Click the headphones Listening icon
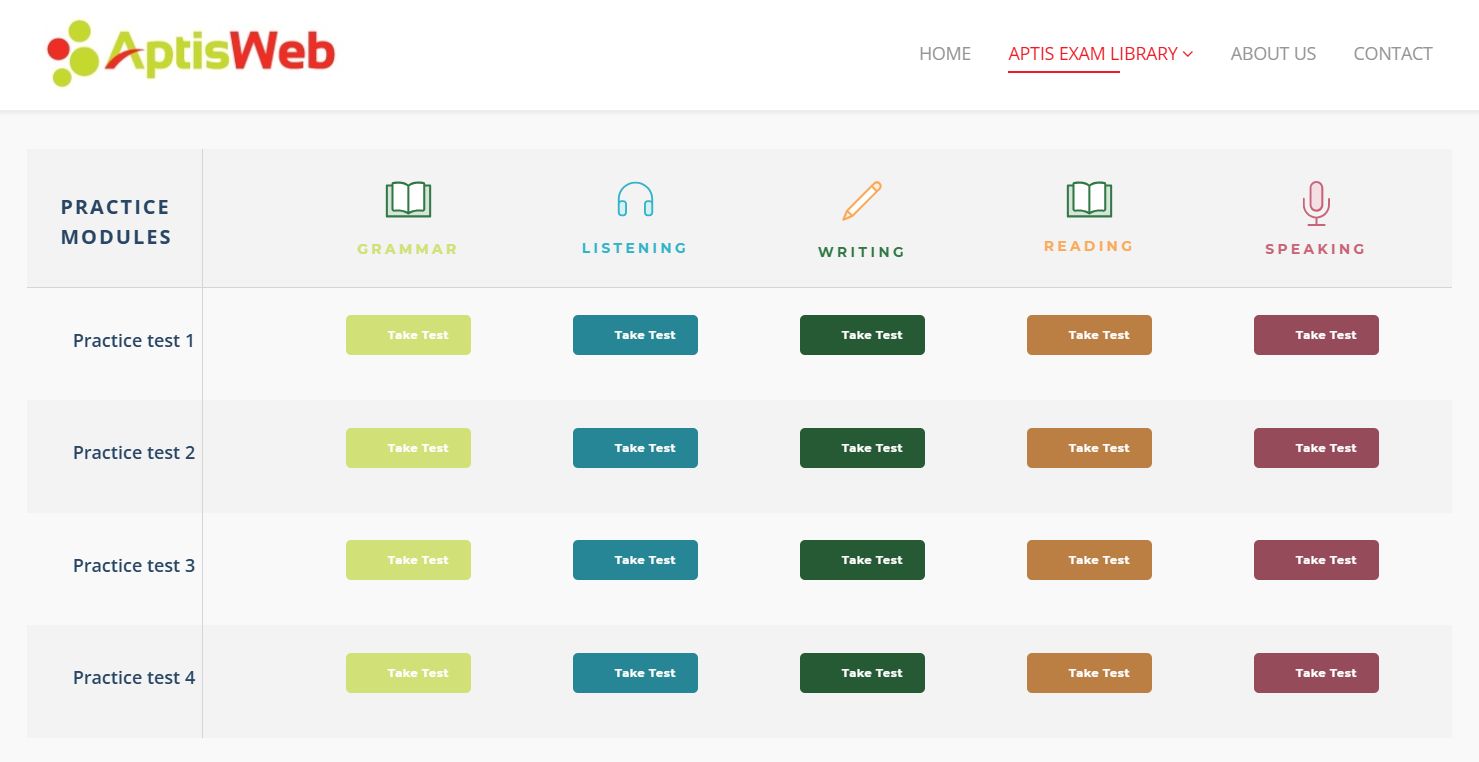The image size is (1479, 762). 634,200
